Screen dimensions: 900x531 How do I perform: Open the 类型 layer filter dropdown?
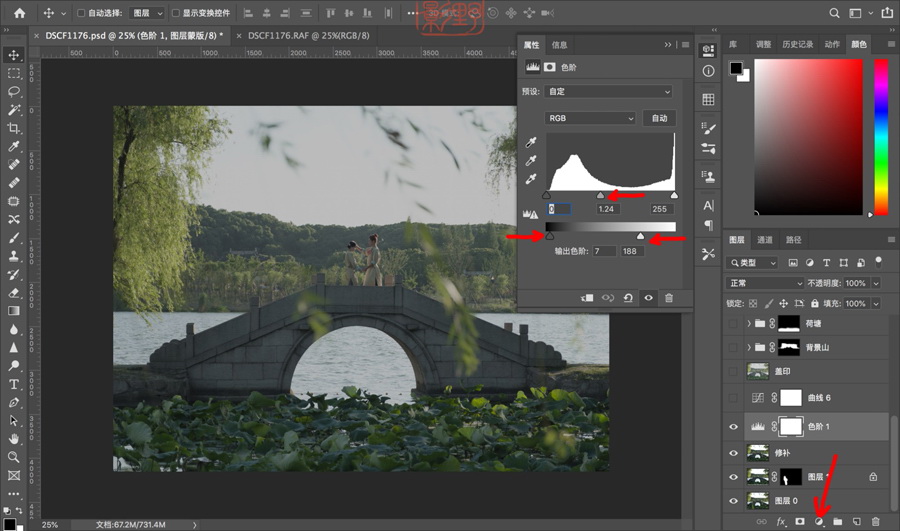click(x=752, y=262)
